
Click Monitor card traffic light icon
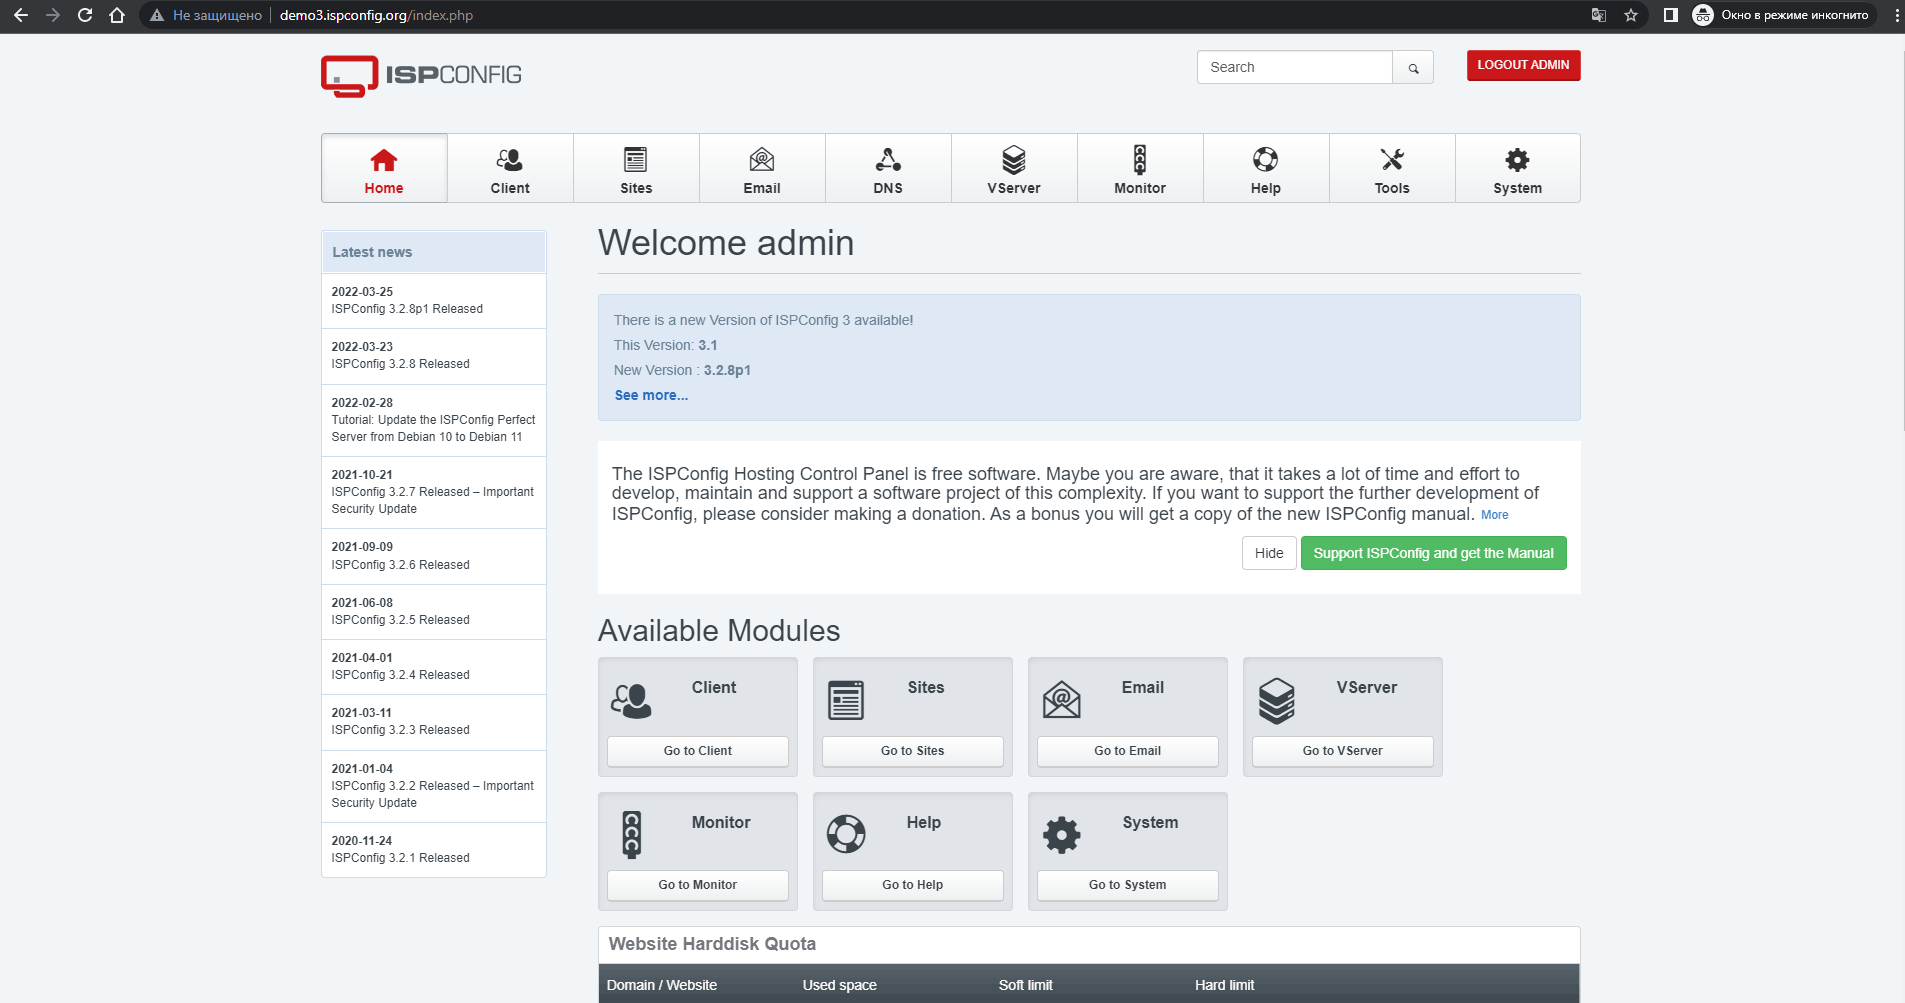point(631,834)
